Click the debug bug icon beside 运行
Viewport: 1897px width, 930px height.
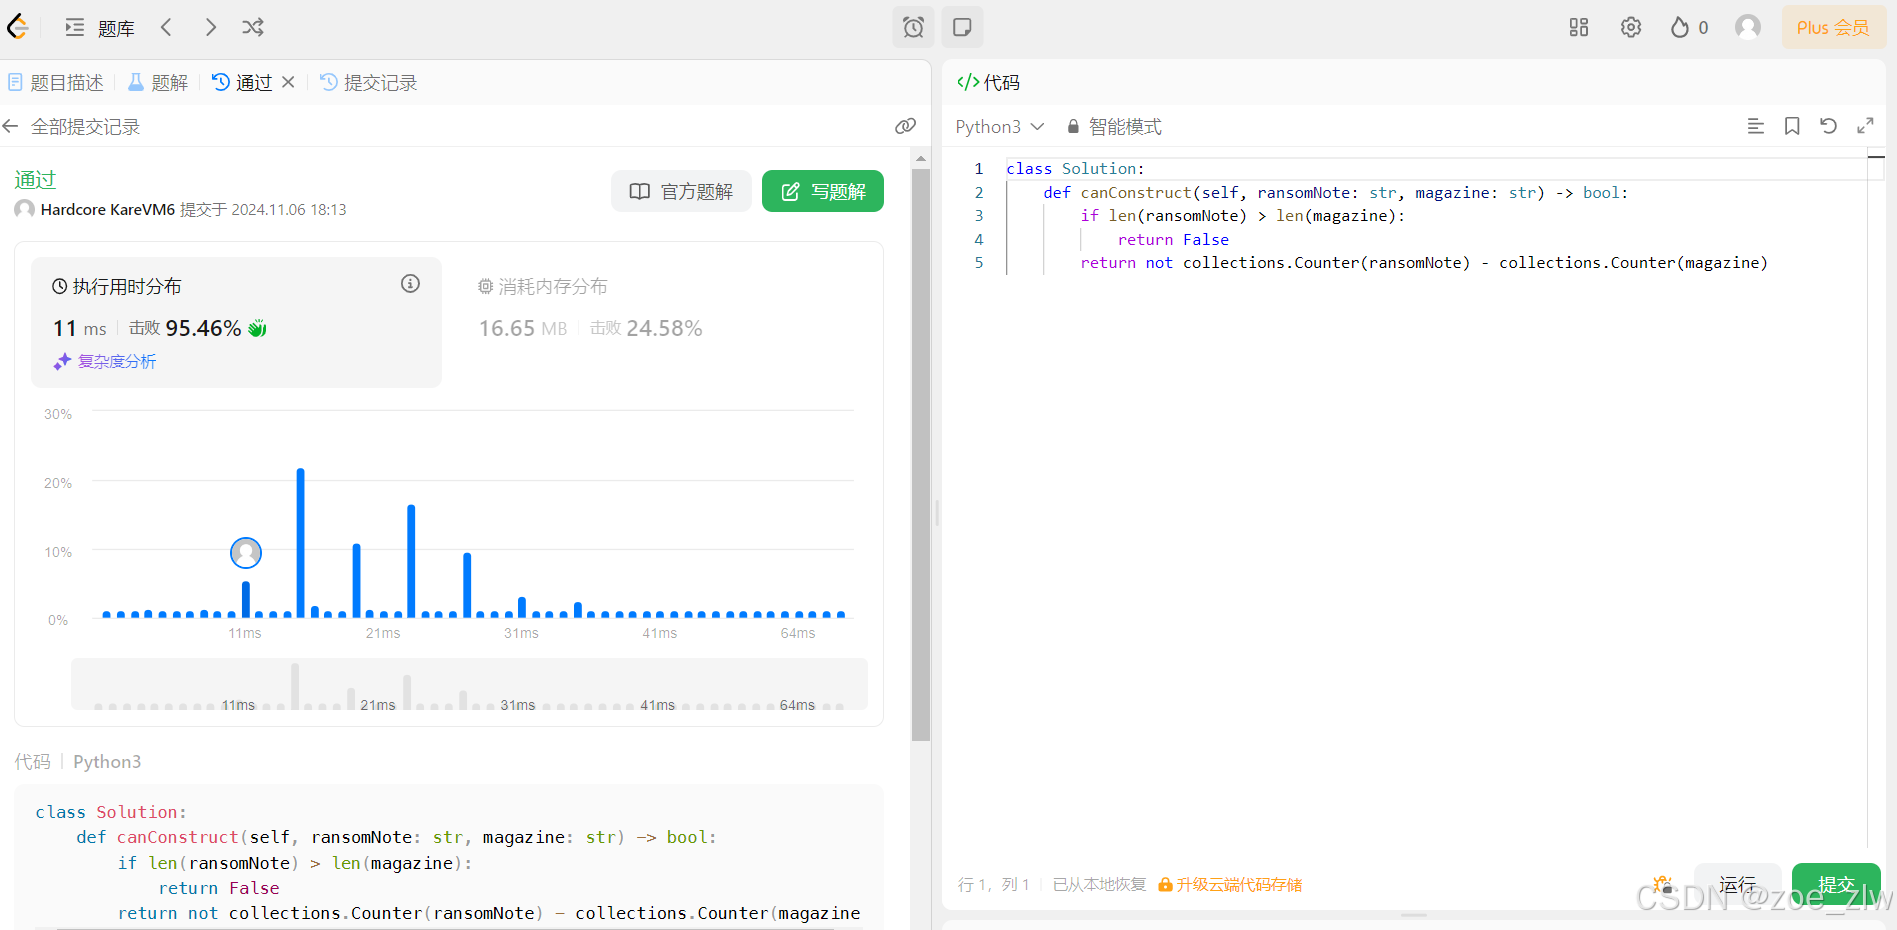[x=1662, y=884]
